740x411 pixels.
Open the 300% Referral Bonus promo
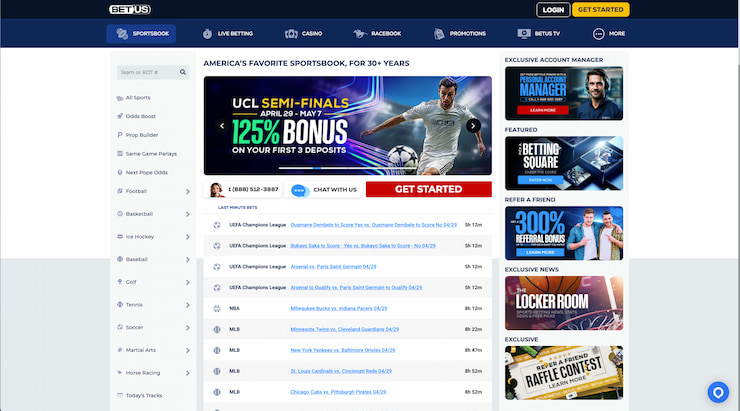pyautogui.click(x=564, y=233)
